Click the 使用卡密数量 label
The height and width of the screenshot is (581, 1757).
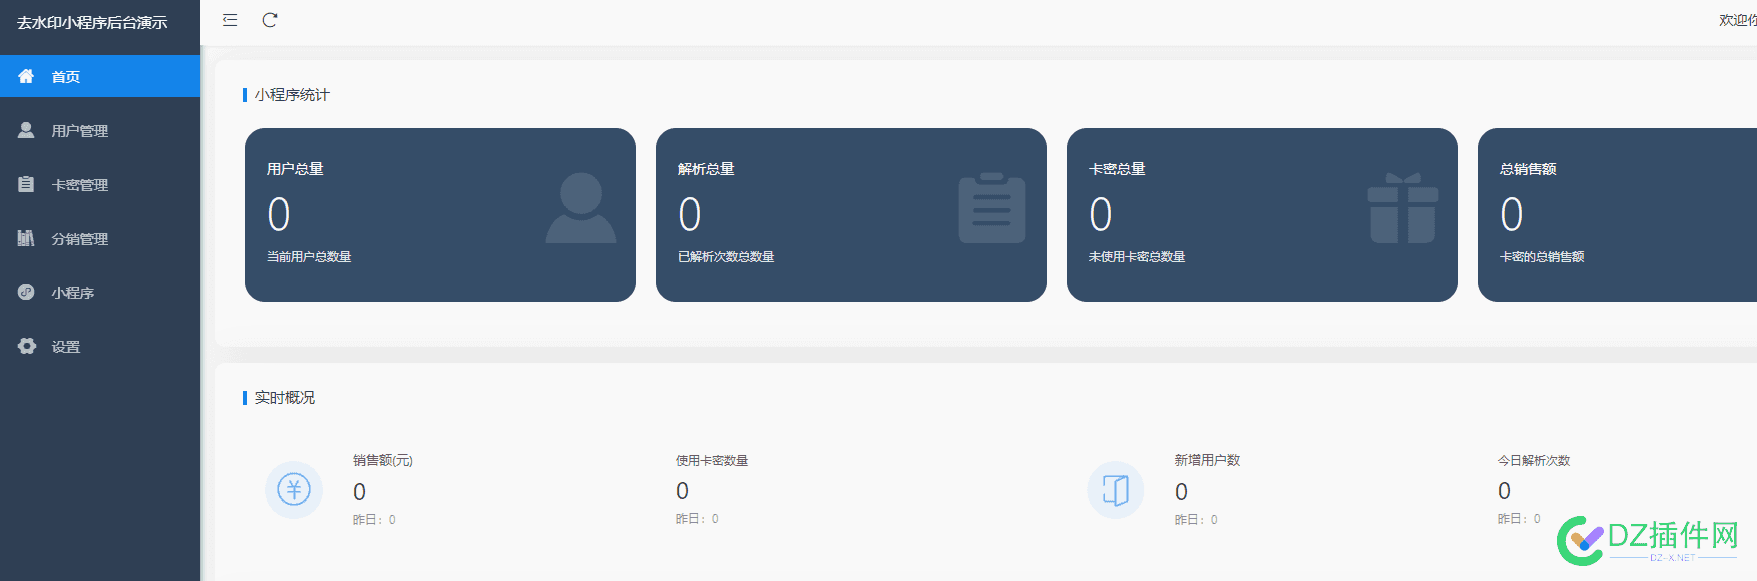(x=712, y=461)
